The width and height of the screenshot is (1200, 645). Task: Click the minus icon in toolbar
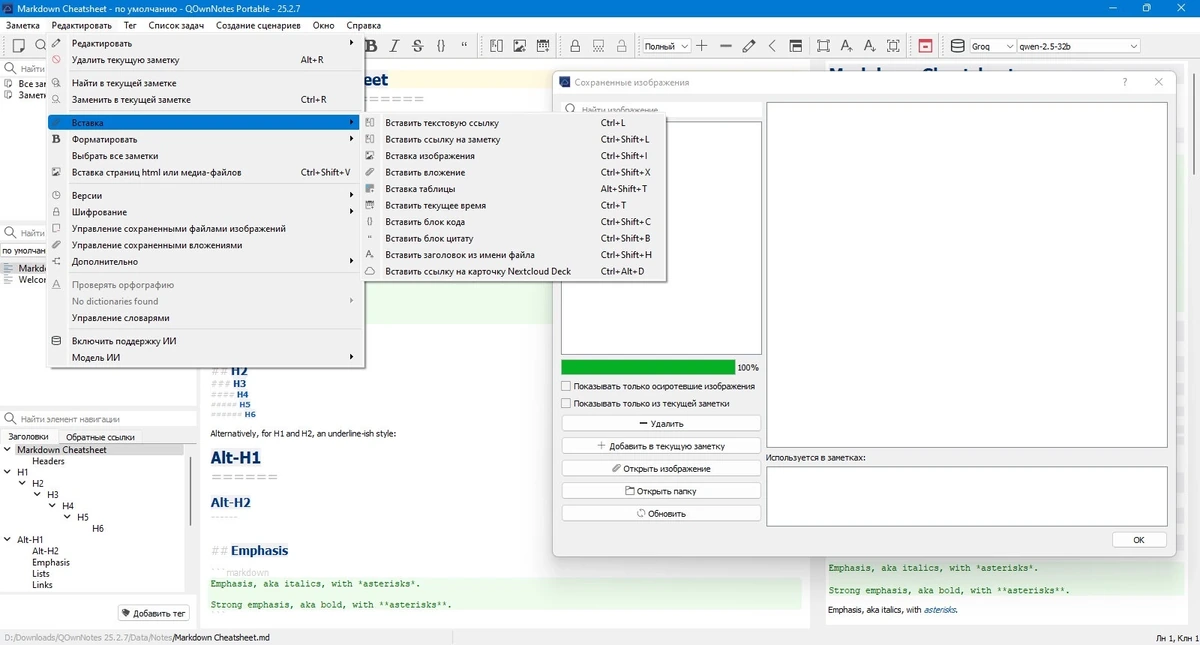tap(726, 46)
